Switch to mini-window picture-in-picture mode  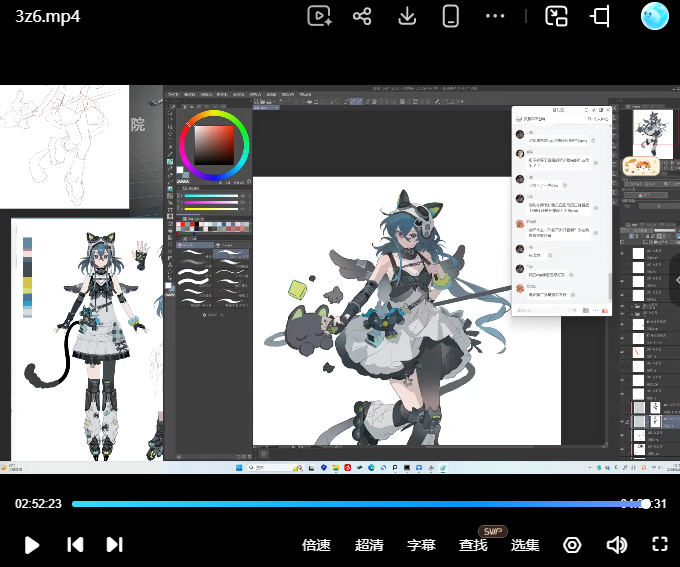click(556, 16)
